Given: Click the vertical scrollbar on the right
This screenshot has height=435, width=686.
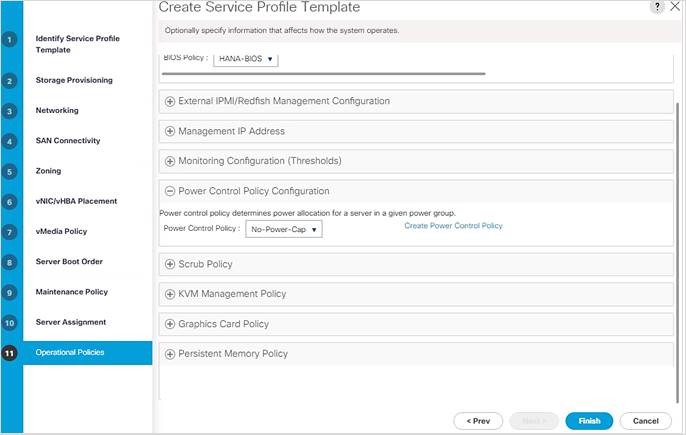Looking at the screenshot, I should [x=678, y=253].
